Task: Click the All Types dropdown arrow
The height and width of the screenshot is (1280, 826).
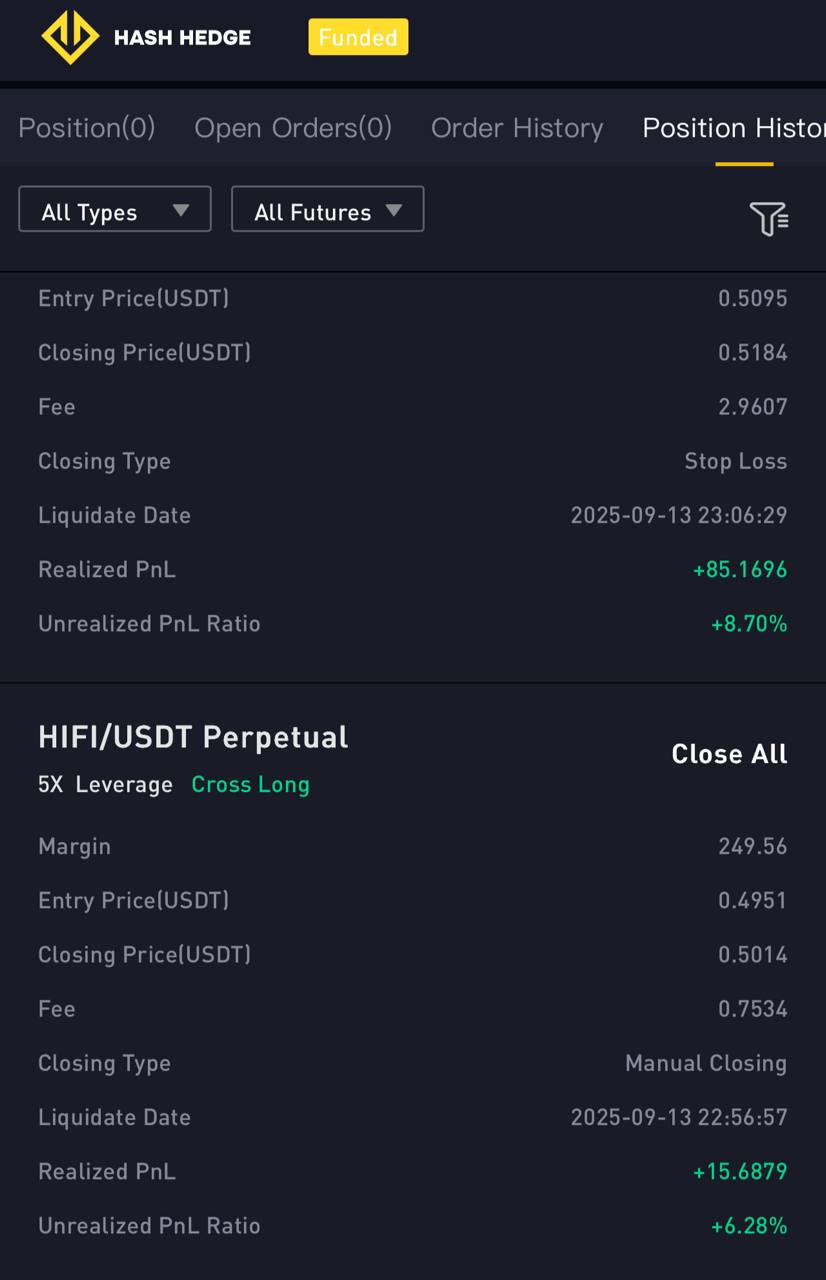Action: click(181, 210)
